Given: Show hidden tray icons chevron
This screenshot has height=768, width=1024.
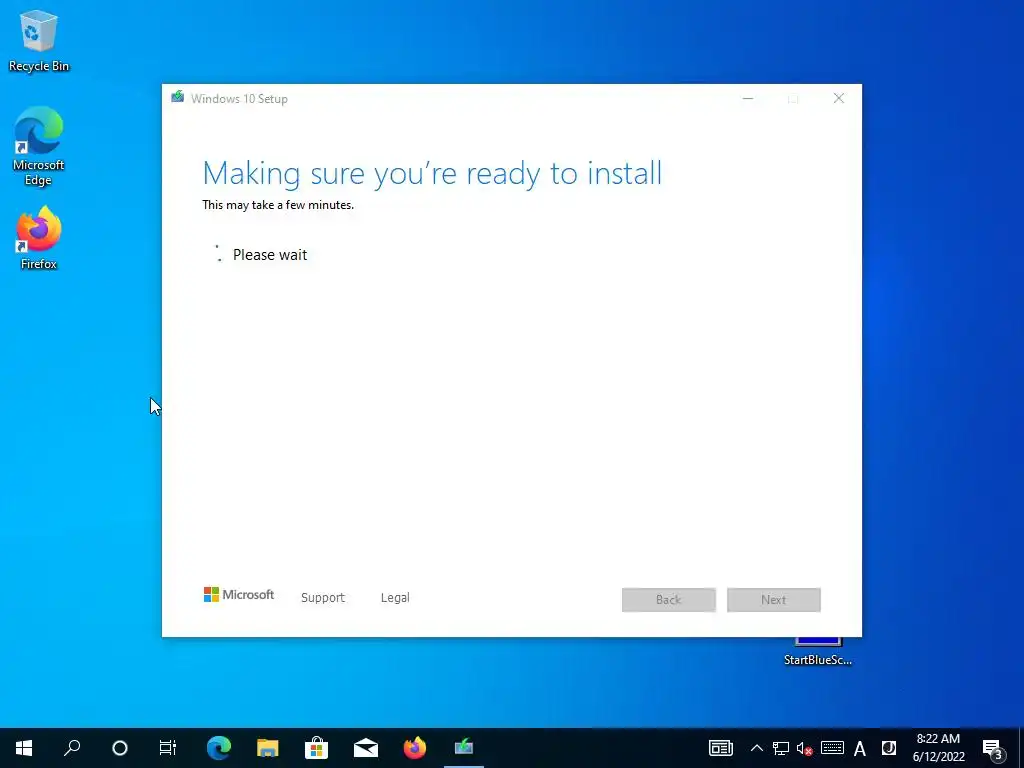Looking at the screenshot, I should (x=756, y=748).
